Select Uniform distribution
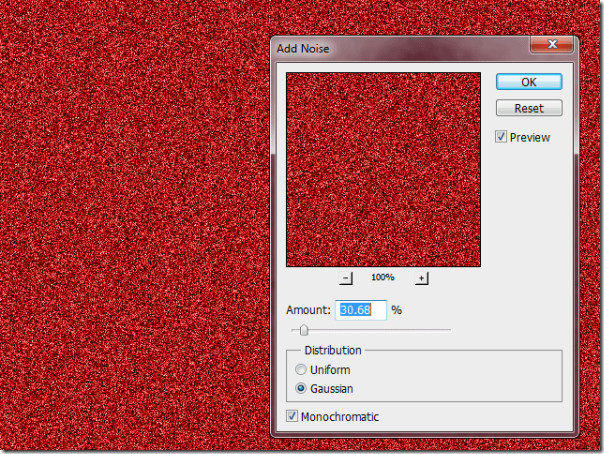 coord(300,370)
